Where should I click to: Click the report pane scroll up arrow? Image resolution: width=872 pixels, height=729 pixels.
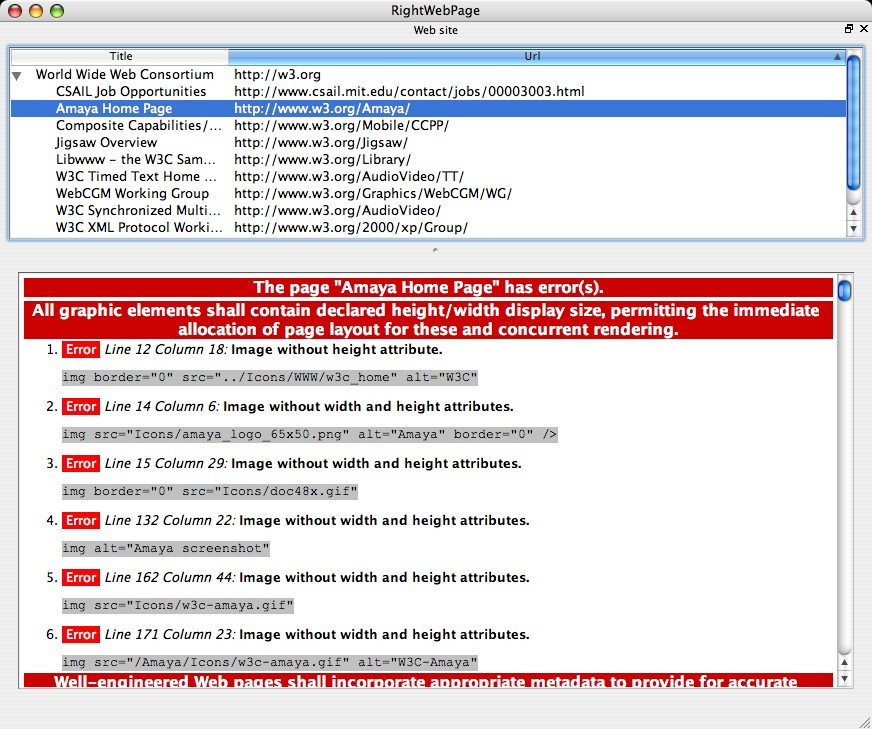point(845,662)
